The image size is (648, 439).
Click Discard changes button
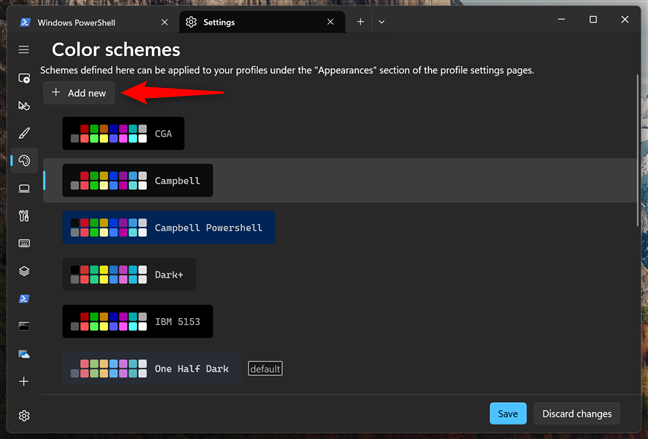[x=577, y=413]
